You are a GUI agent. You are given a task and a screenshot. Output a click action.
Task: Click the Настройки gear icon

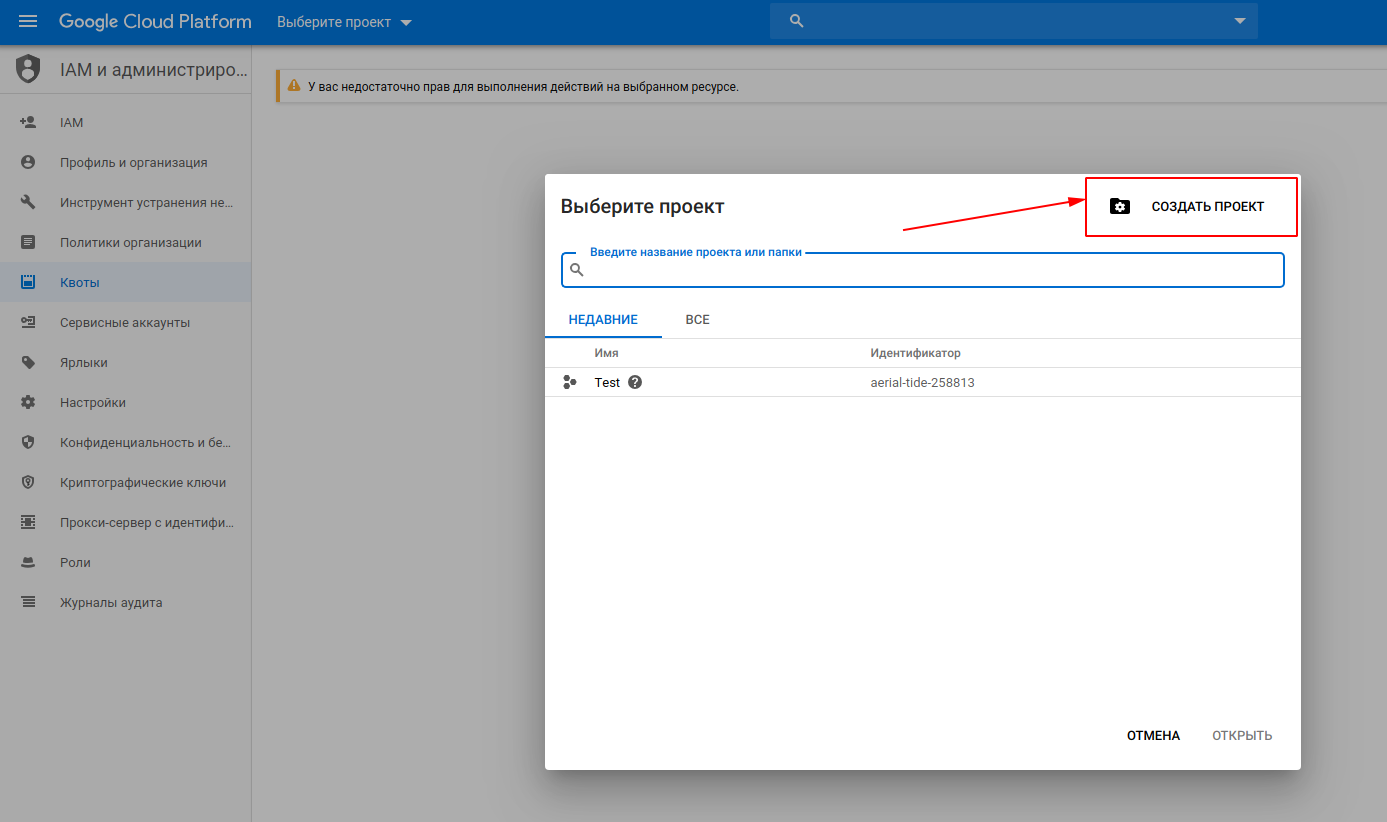click(28, 402)
